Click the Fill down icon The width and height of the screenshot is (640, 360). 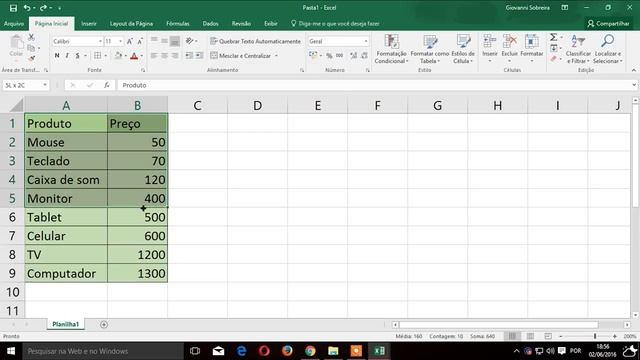pos(553,48)
